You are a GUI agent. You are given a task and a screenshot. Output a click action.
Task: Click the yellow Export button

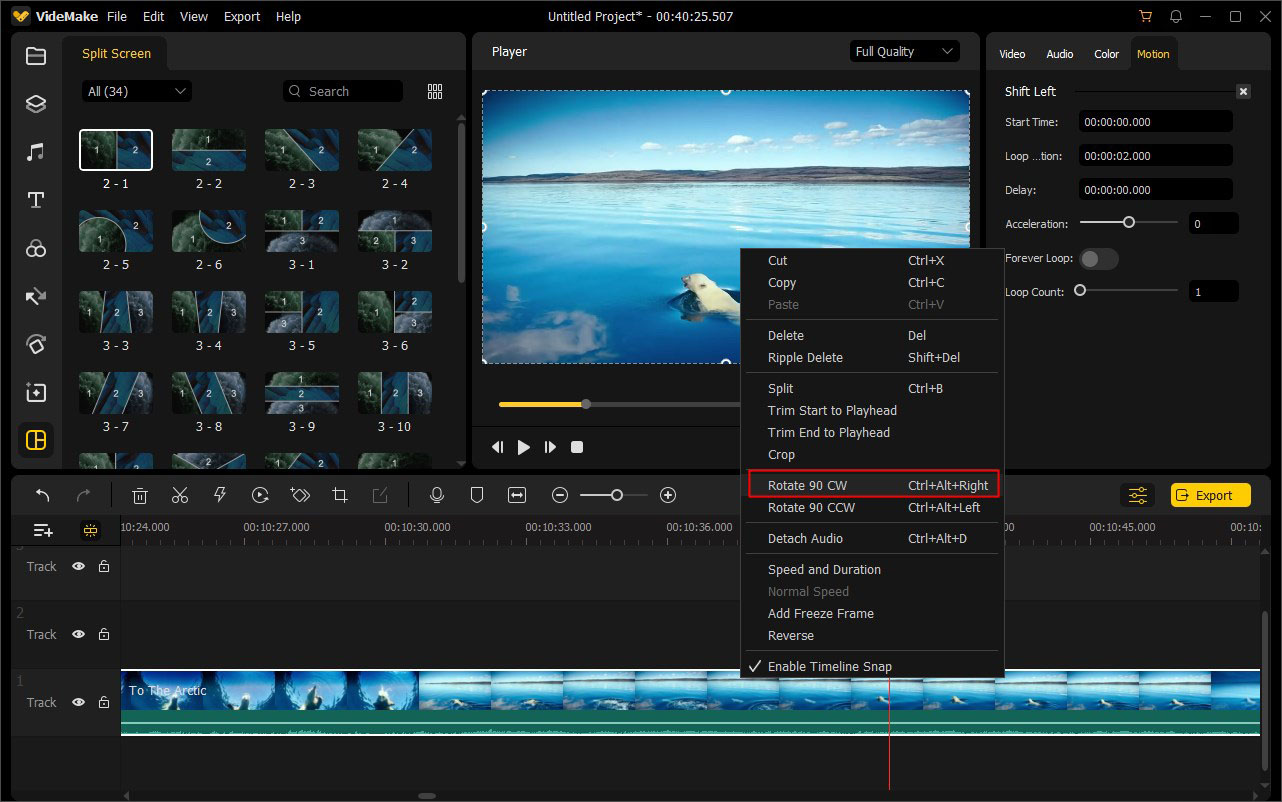pyautogui.click(x=1210, y=495)
